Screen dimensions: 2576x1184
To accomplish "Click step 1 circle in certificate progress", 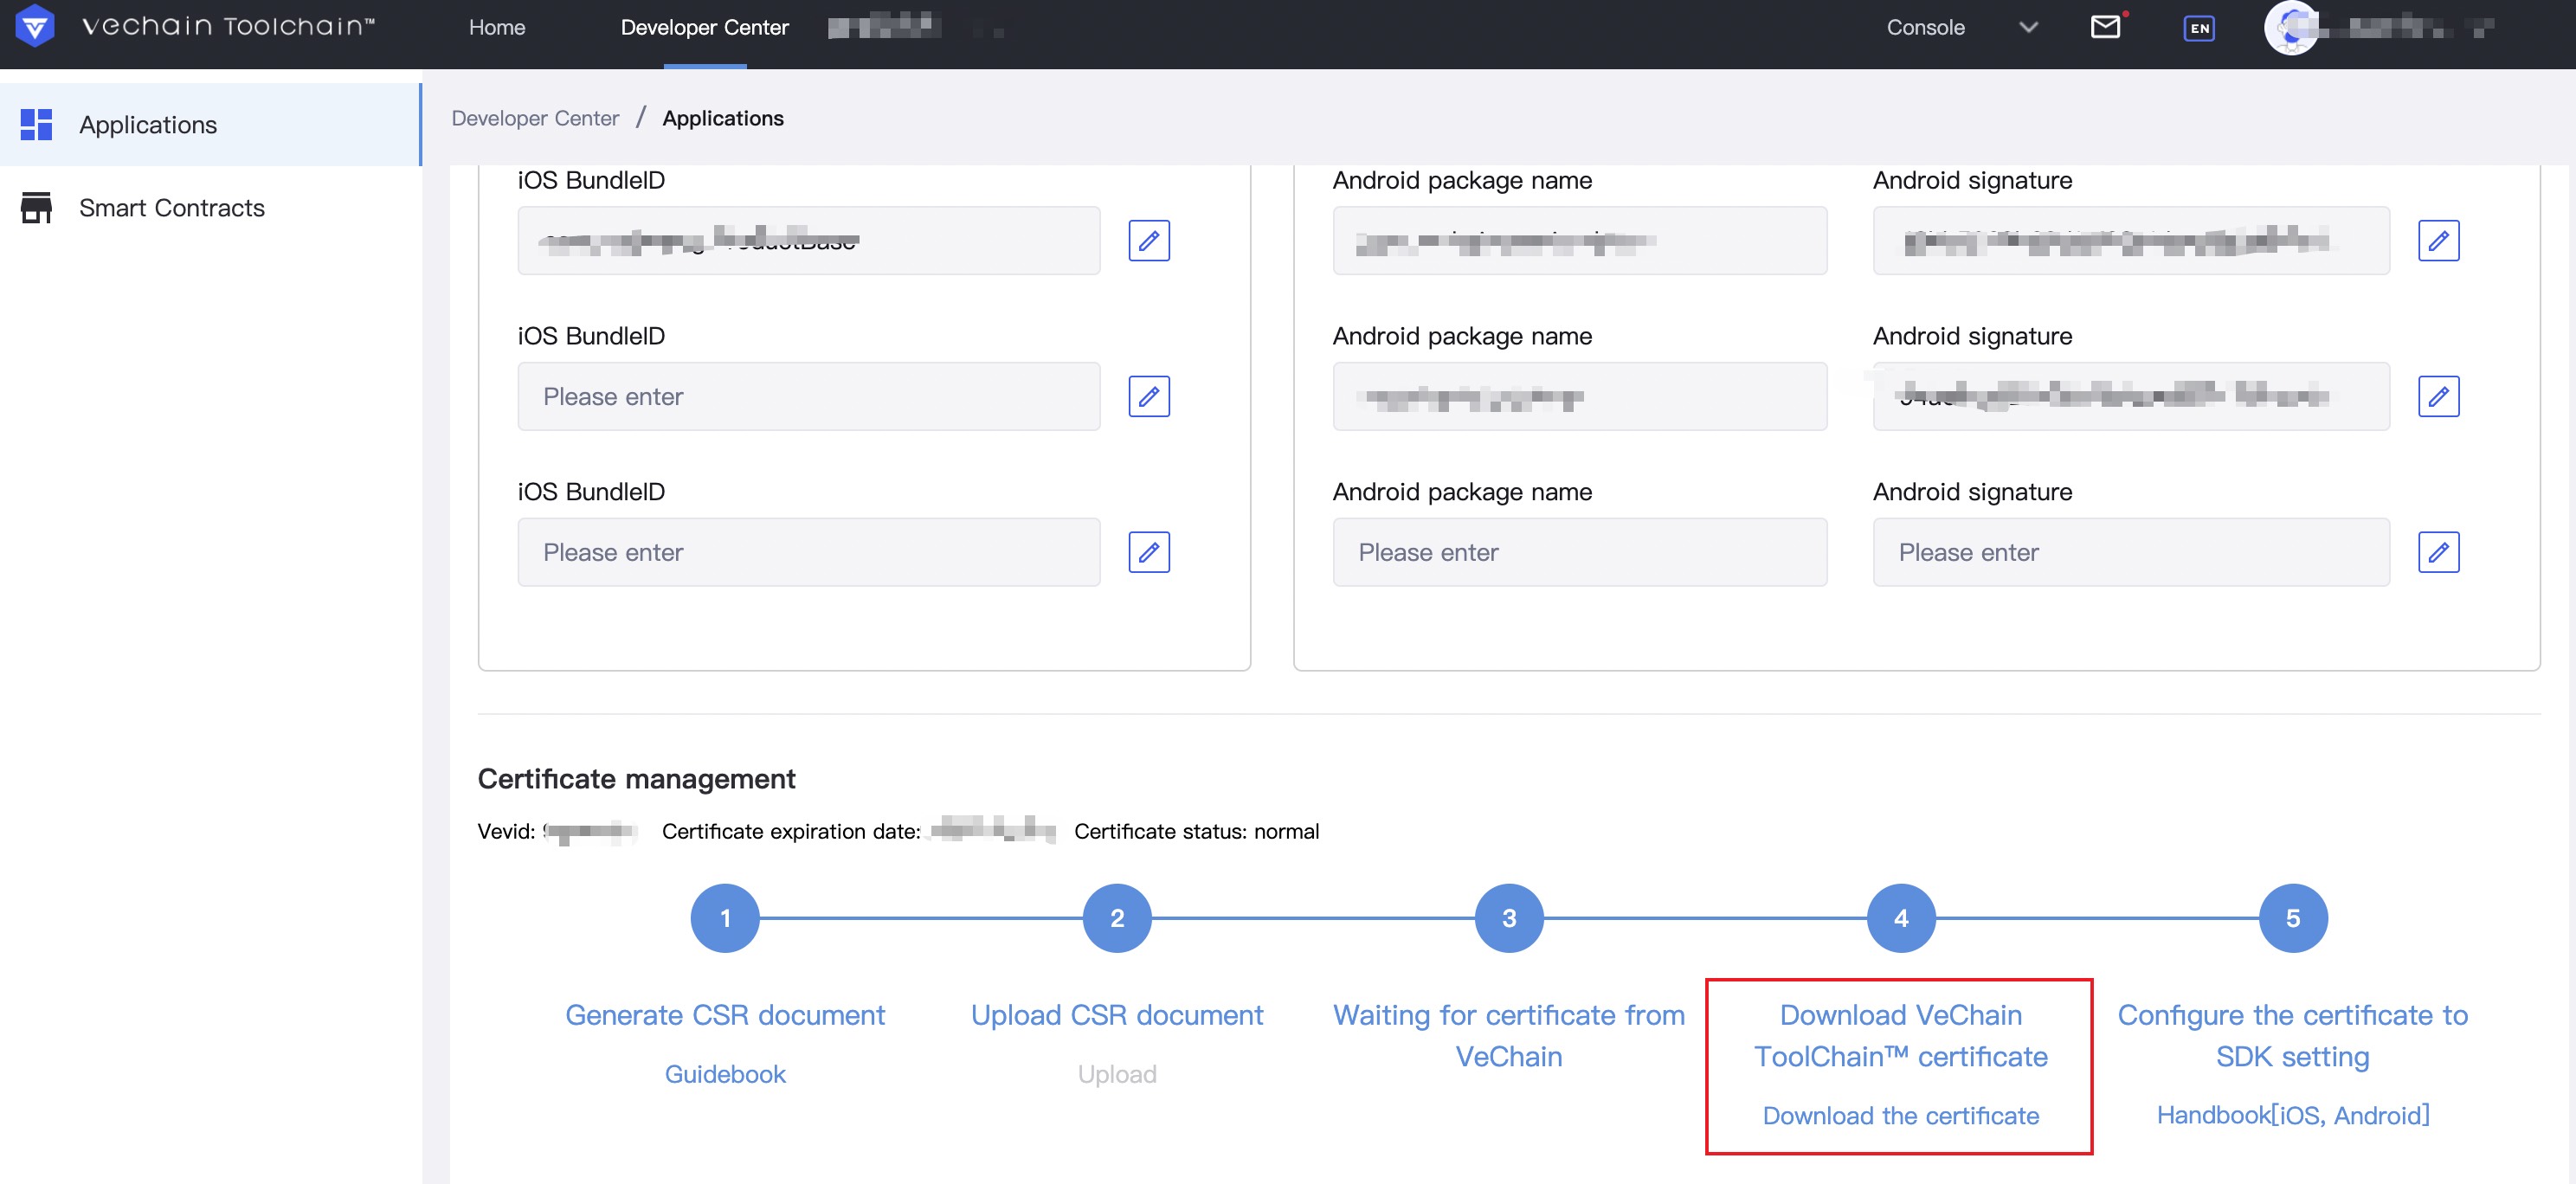I will [x=725, y=918].
